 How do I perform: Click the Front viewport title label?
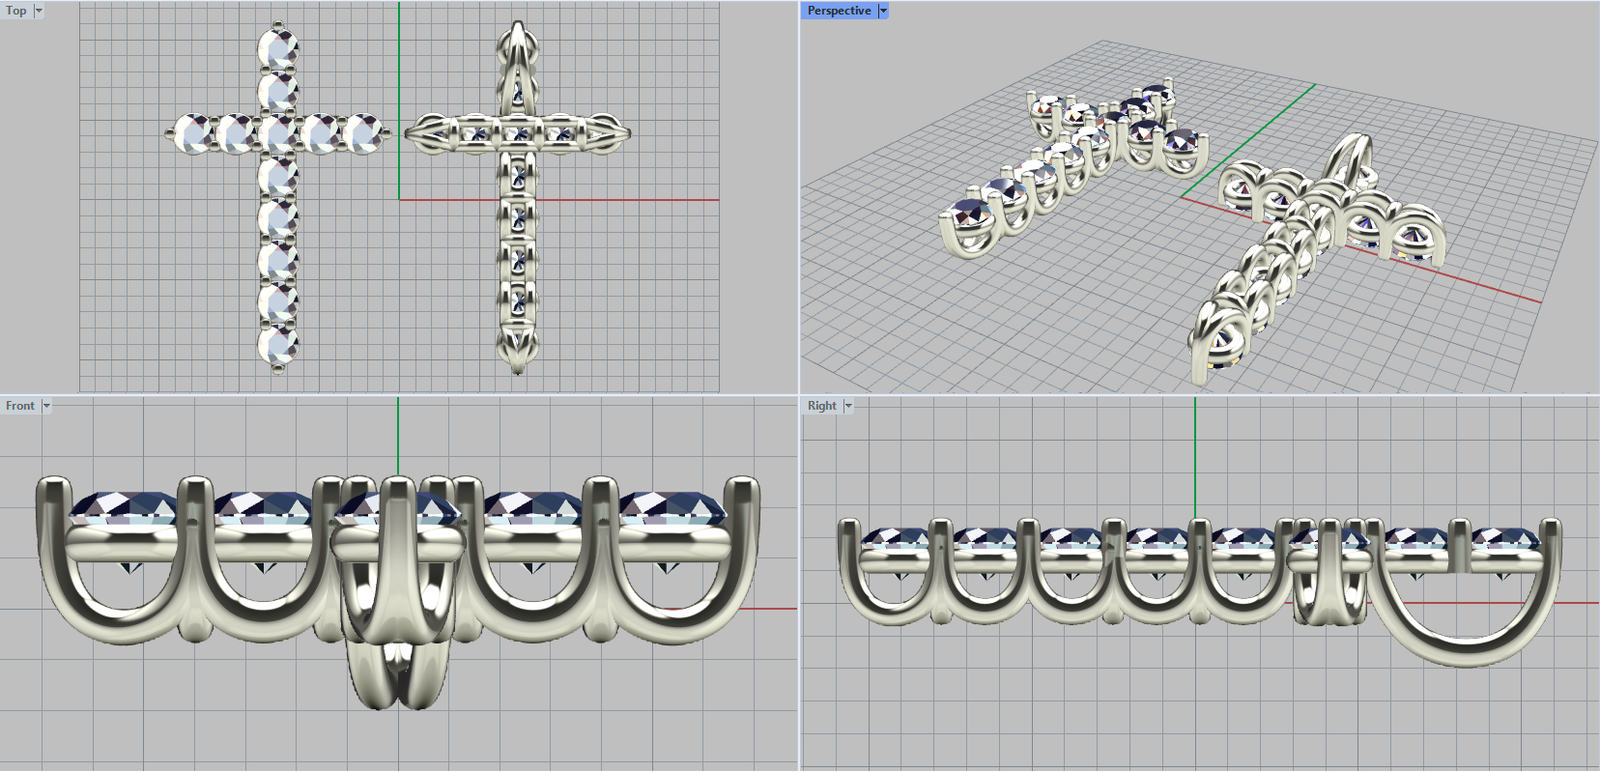19,406
